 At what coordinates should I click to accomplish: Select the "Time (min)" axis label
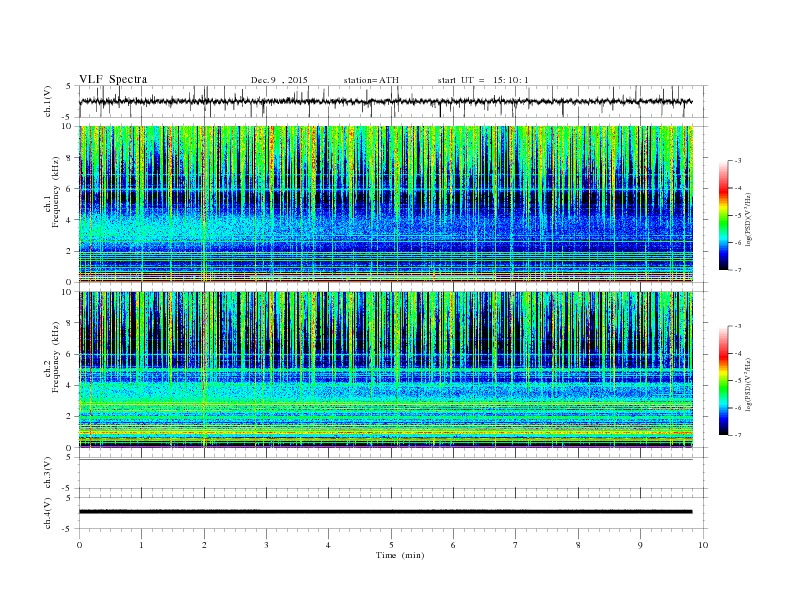coord(400,555)
